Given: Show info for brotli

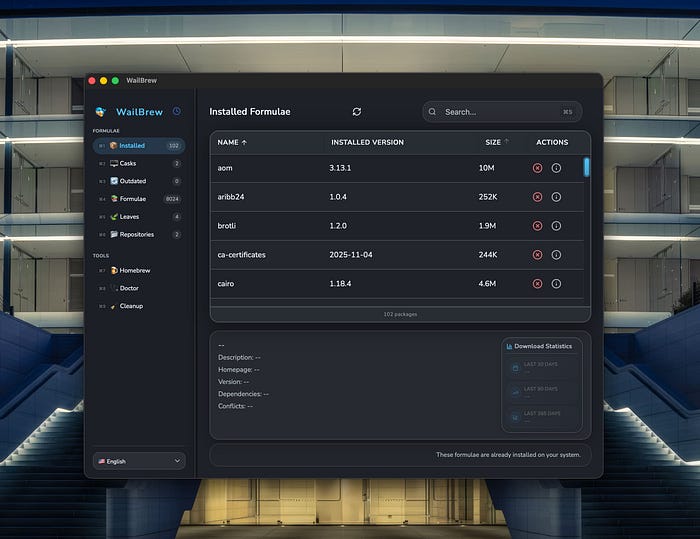Looking at the screenshot, I should click(x=556, y=226).
